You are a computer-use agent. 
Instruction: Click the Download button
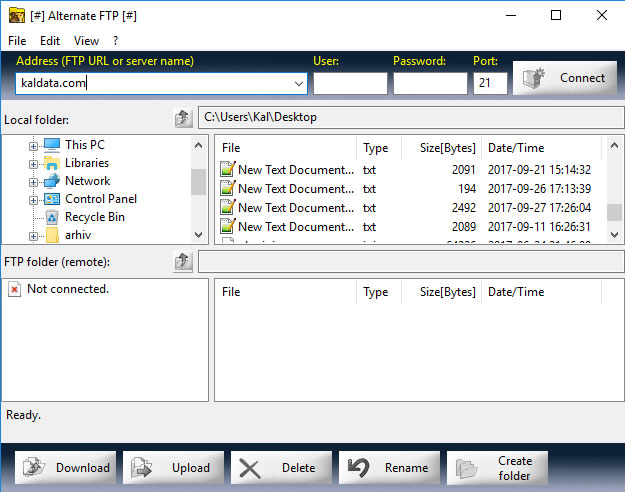click(x=66, y=468)
